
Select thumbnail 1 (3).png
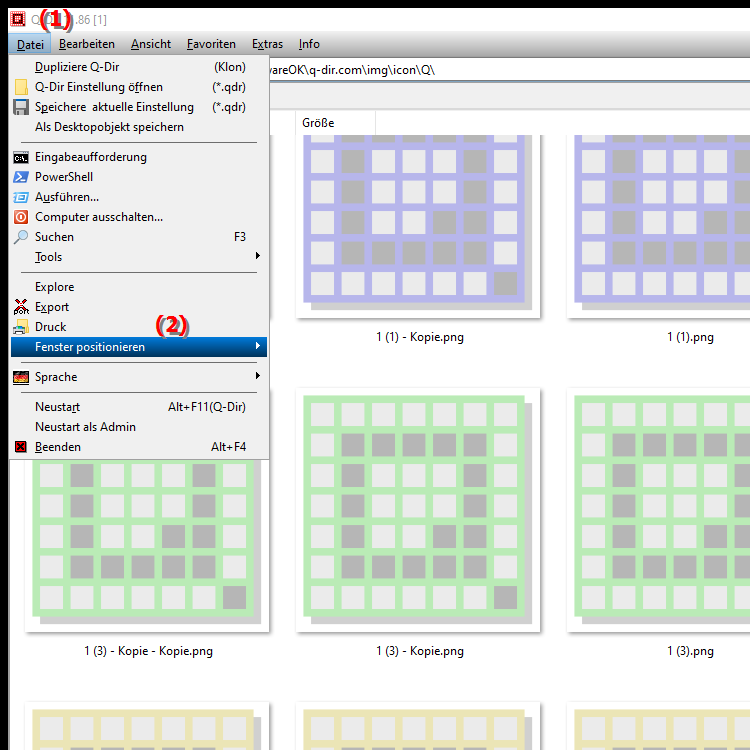658,510
